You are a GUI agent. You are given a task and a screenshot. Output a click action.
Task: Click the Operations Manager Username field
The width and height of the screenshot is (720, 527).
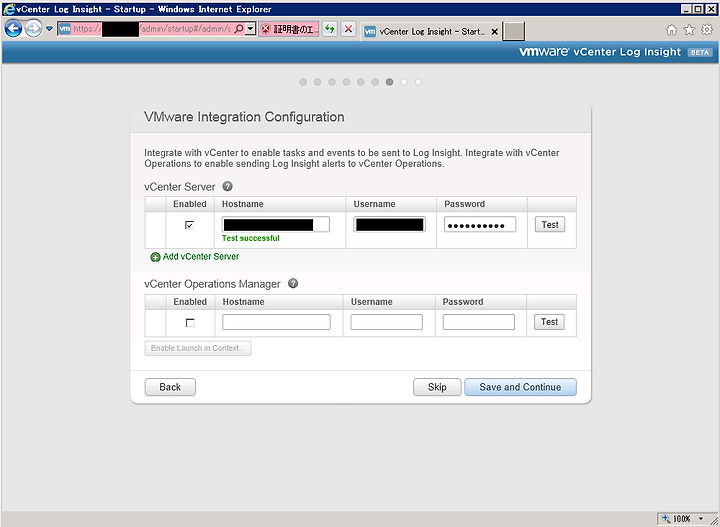point(387,322)
